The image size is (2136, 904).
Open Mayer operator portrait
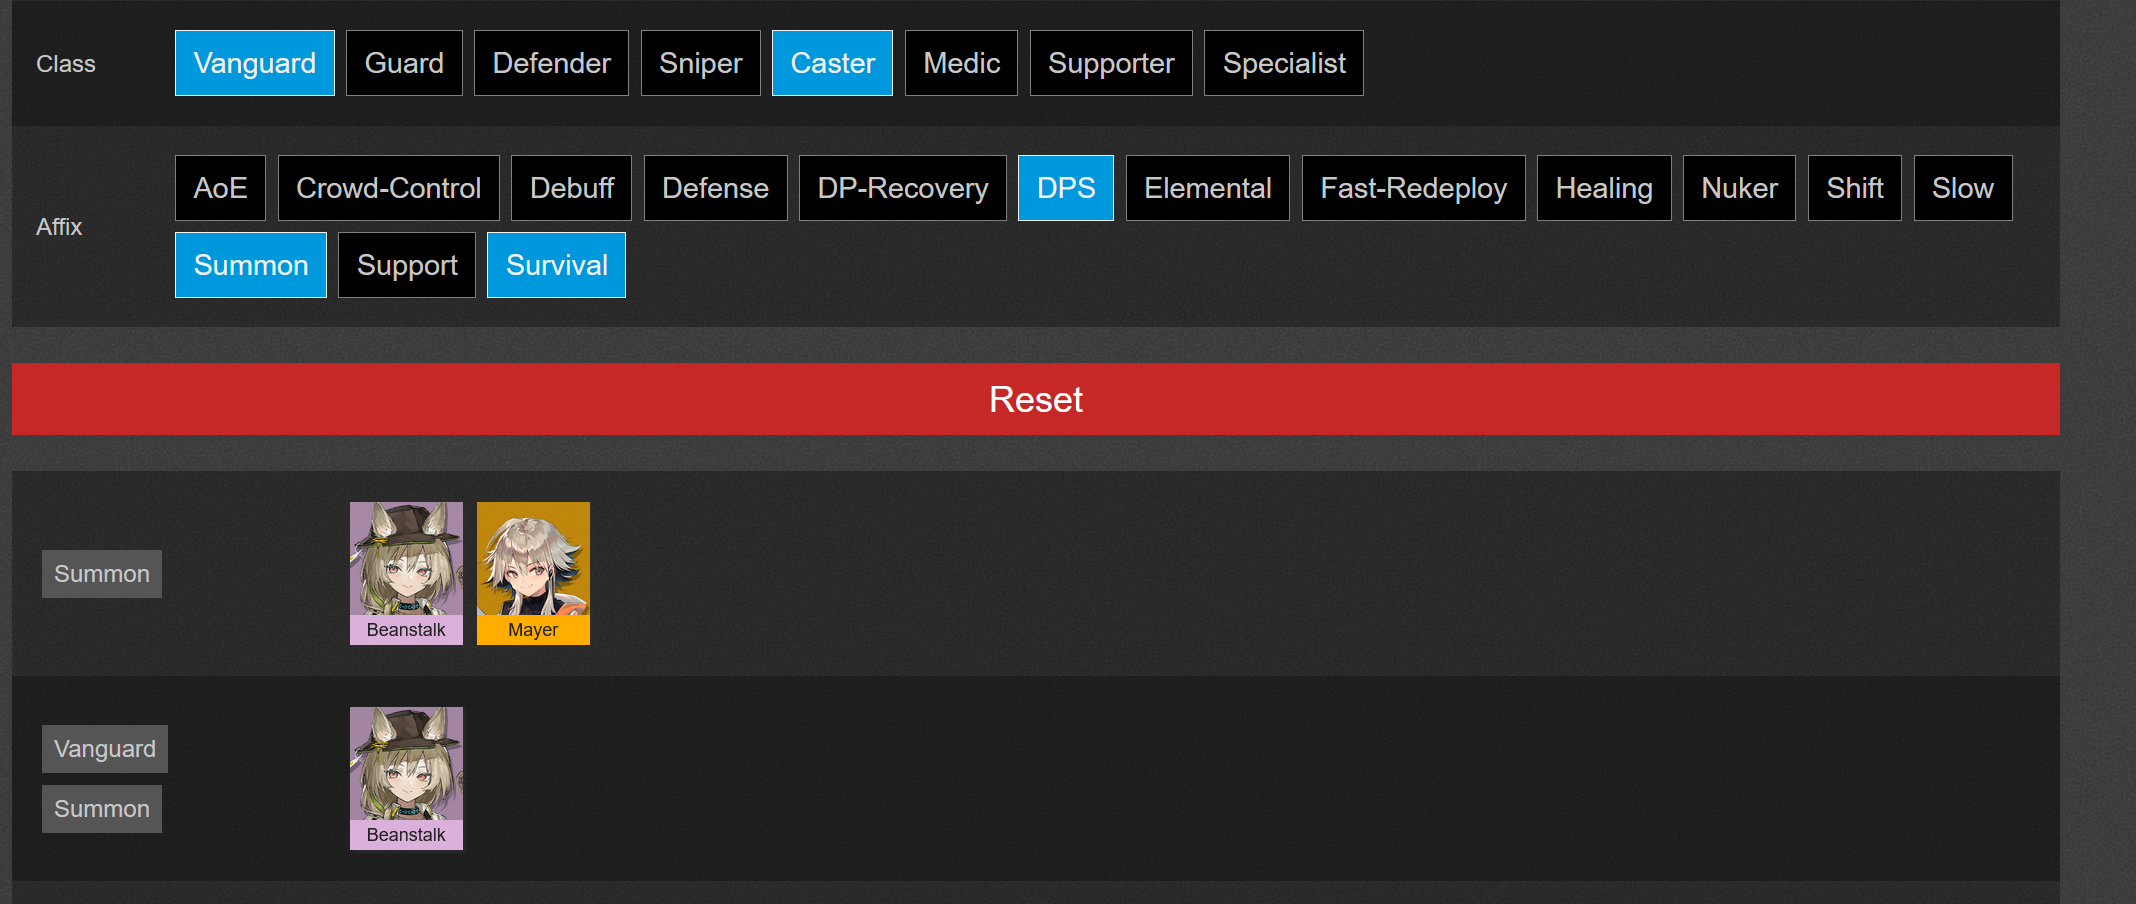point(533,573)
